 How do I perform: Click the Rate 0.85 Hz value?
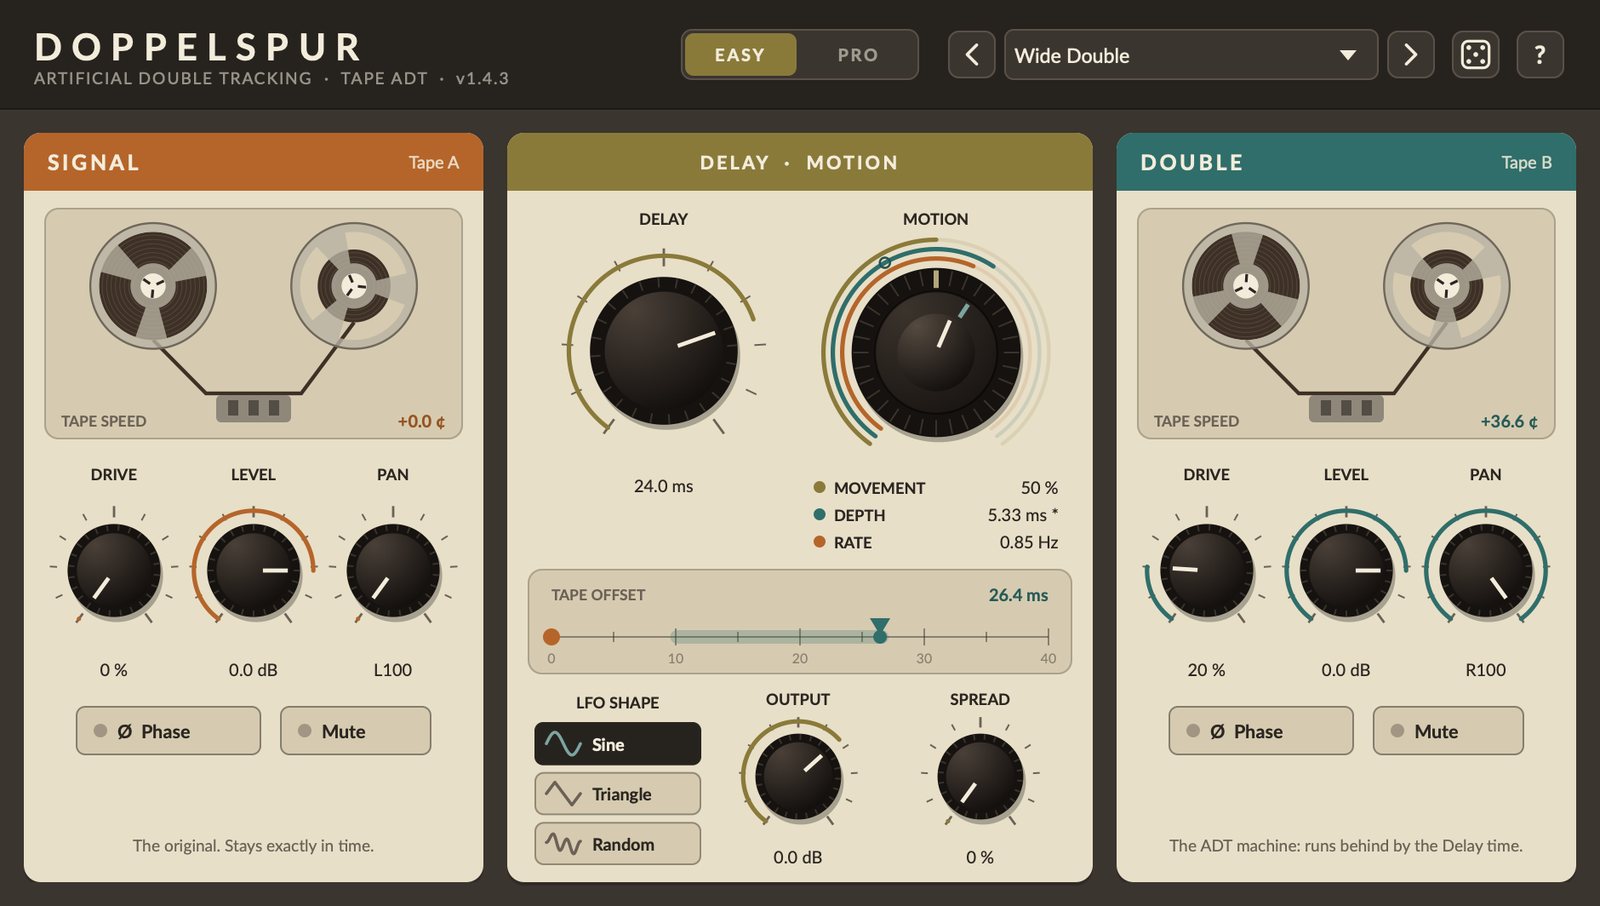click(x=1029, y=542)
